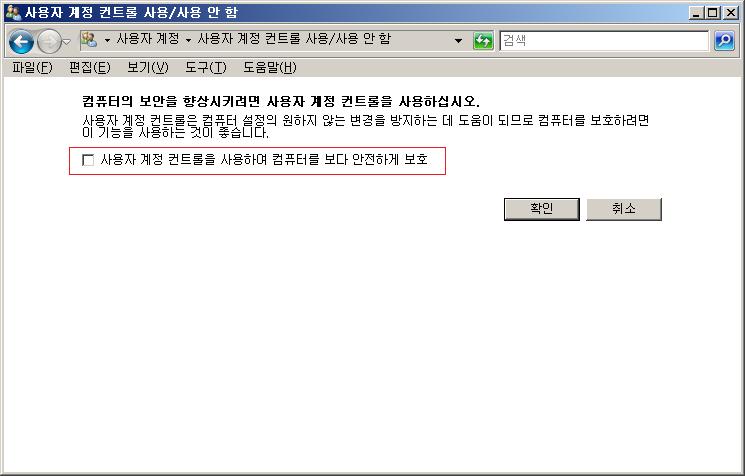Minimize the window using title bar button
Screen dimensions: 745x476
(697, 13)
